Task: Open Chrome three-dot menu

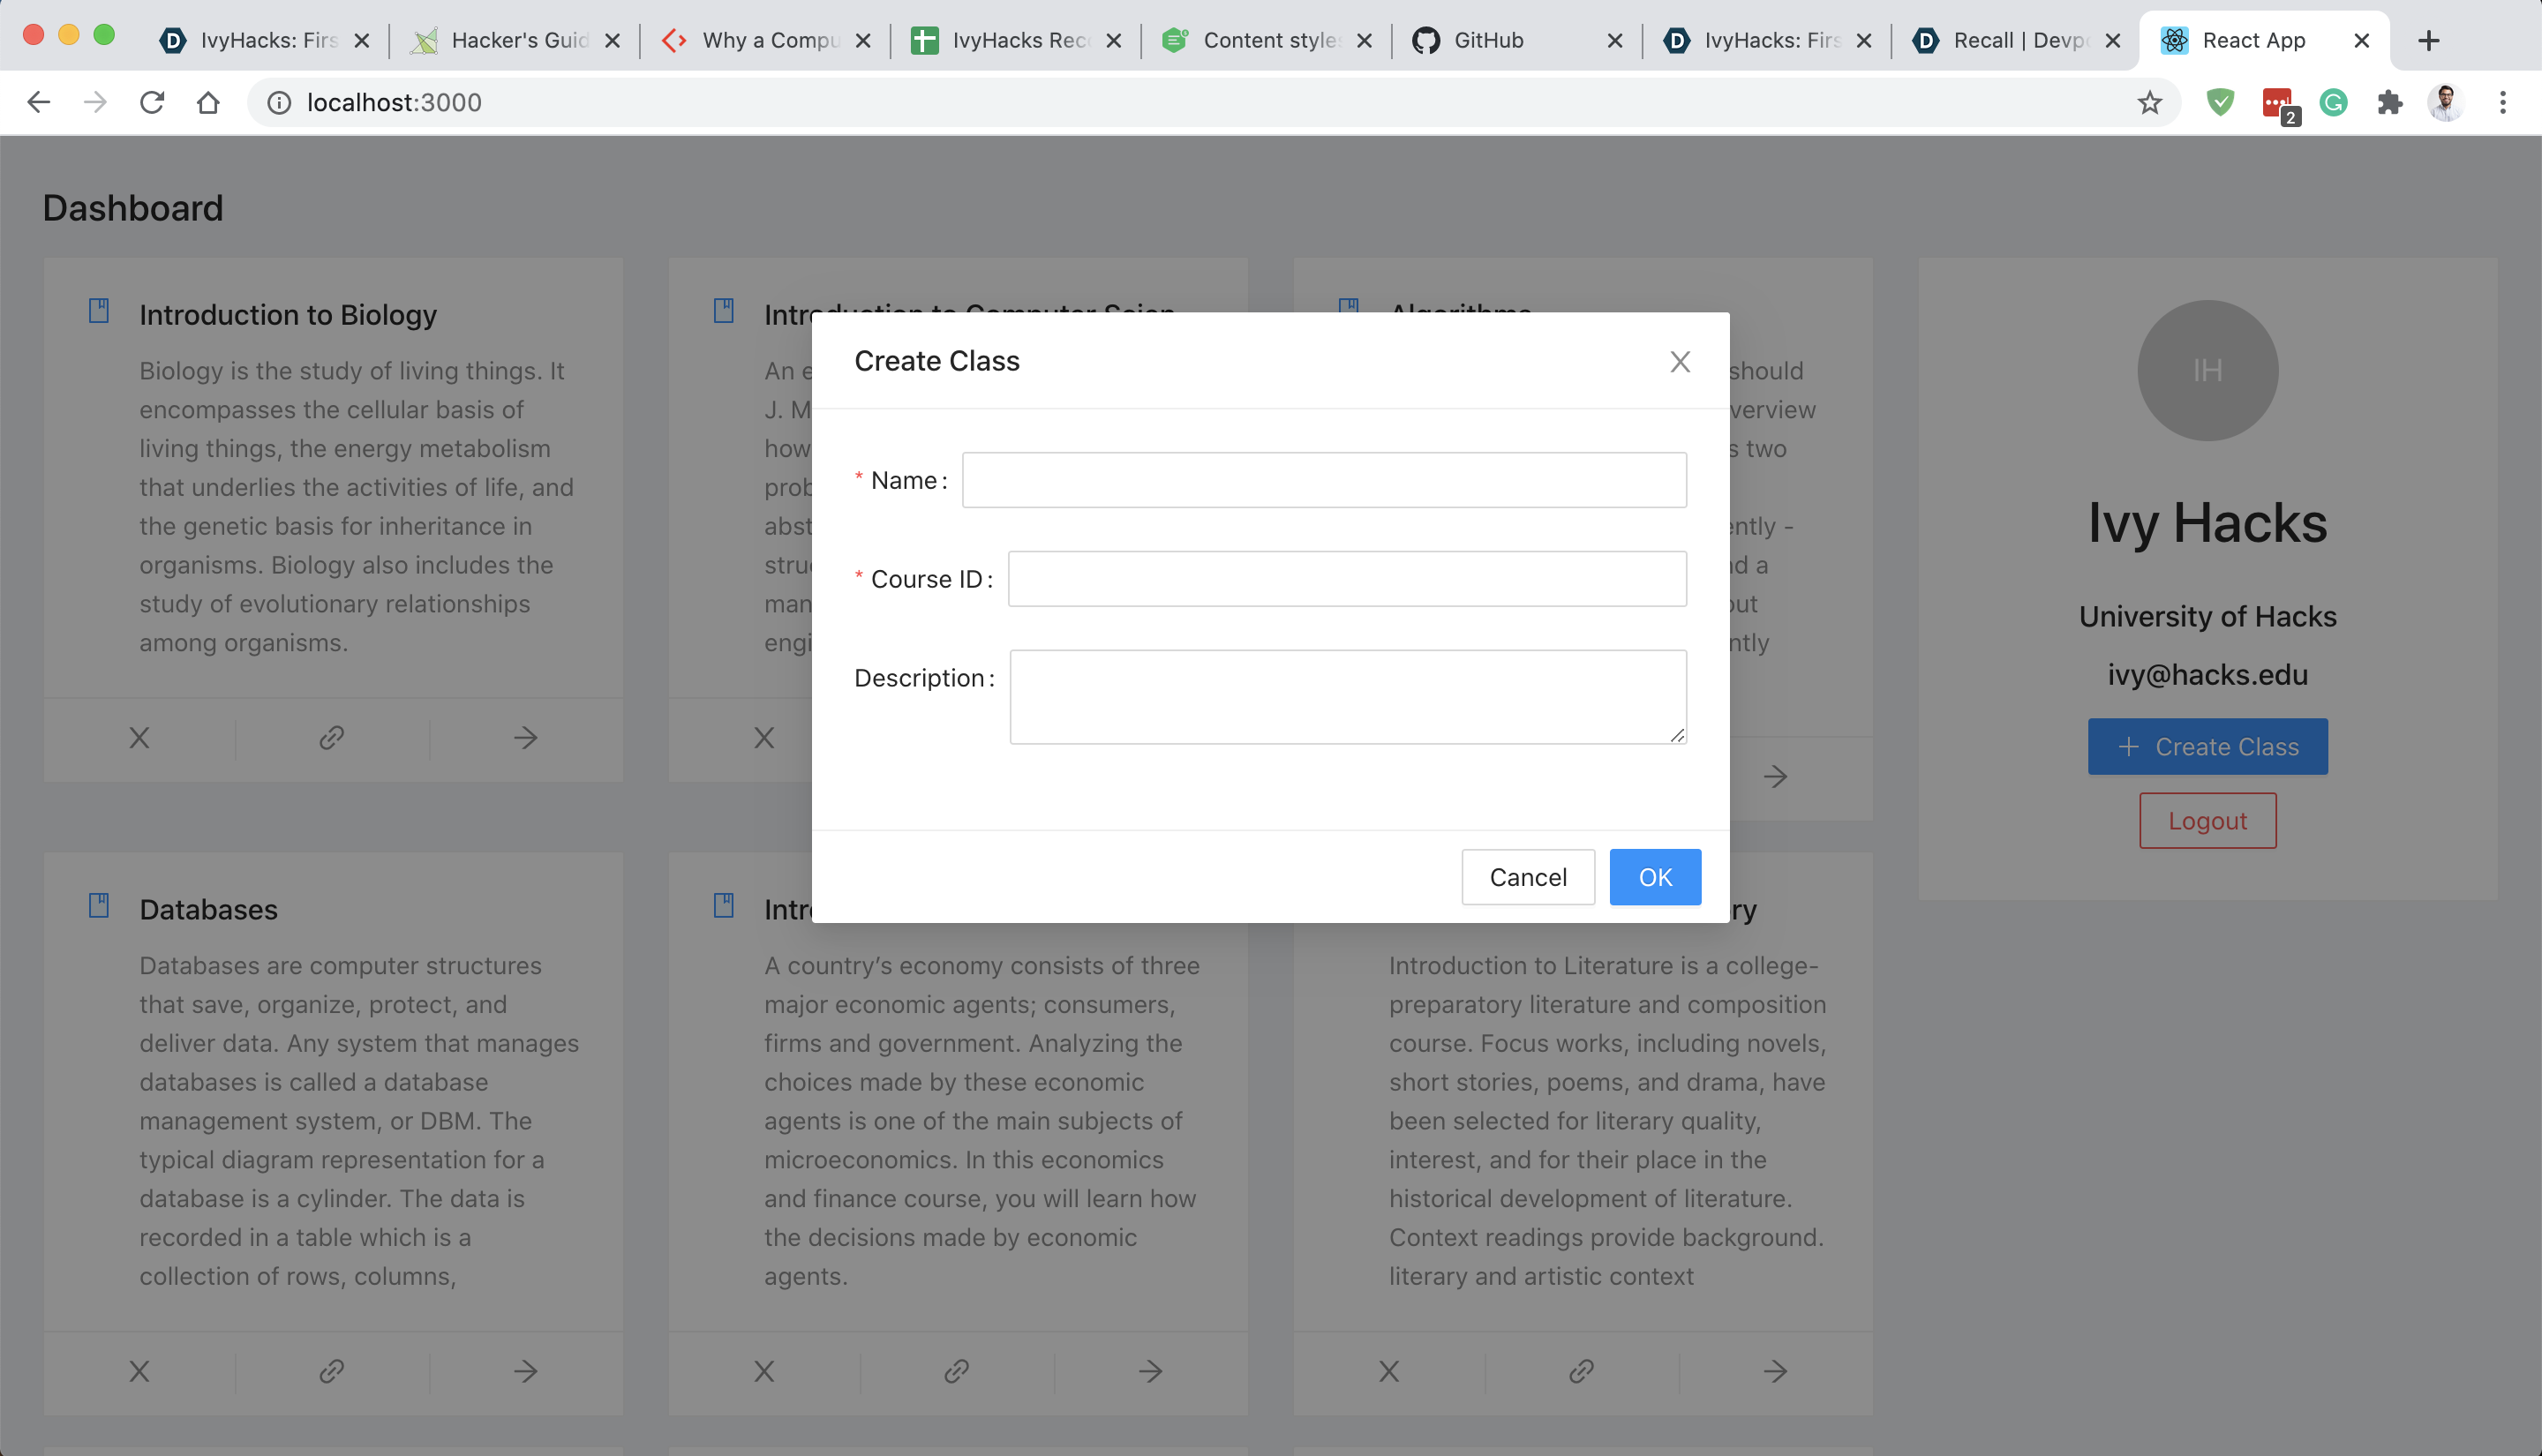Action: 2502,102
